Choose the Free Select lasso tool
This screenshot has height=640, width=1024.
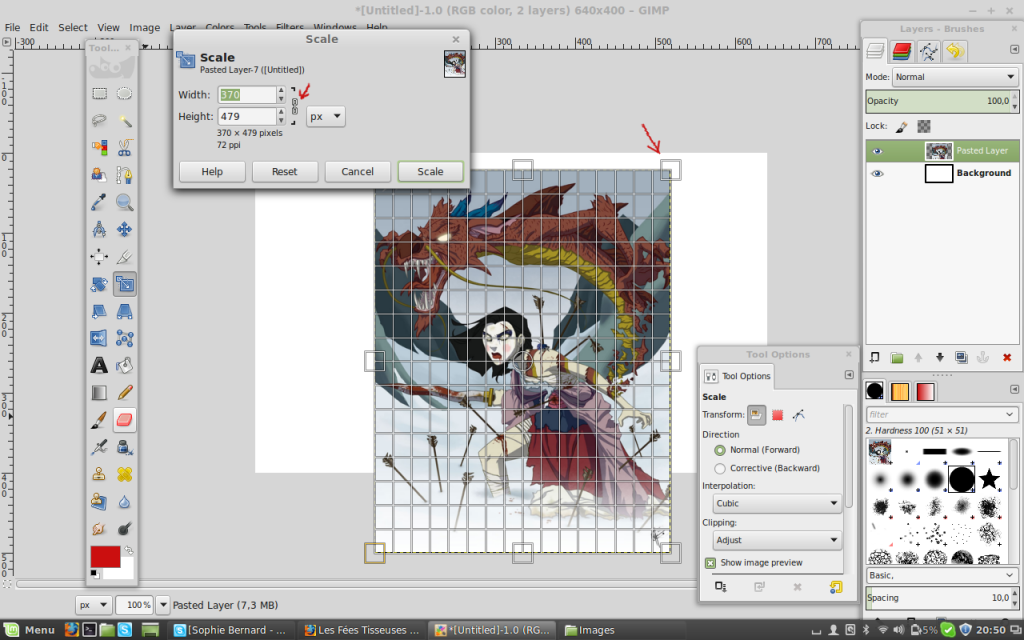pos(99,121)
